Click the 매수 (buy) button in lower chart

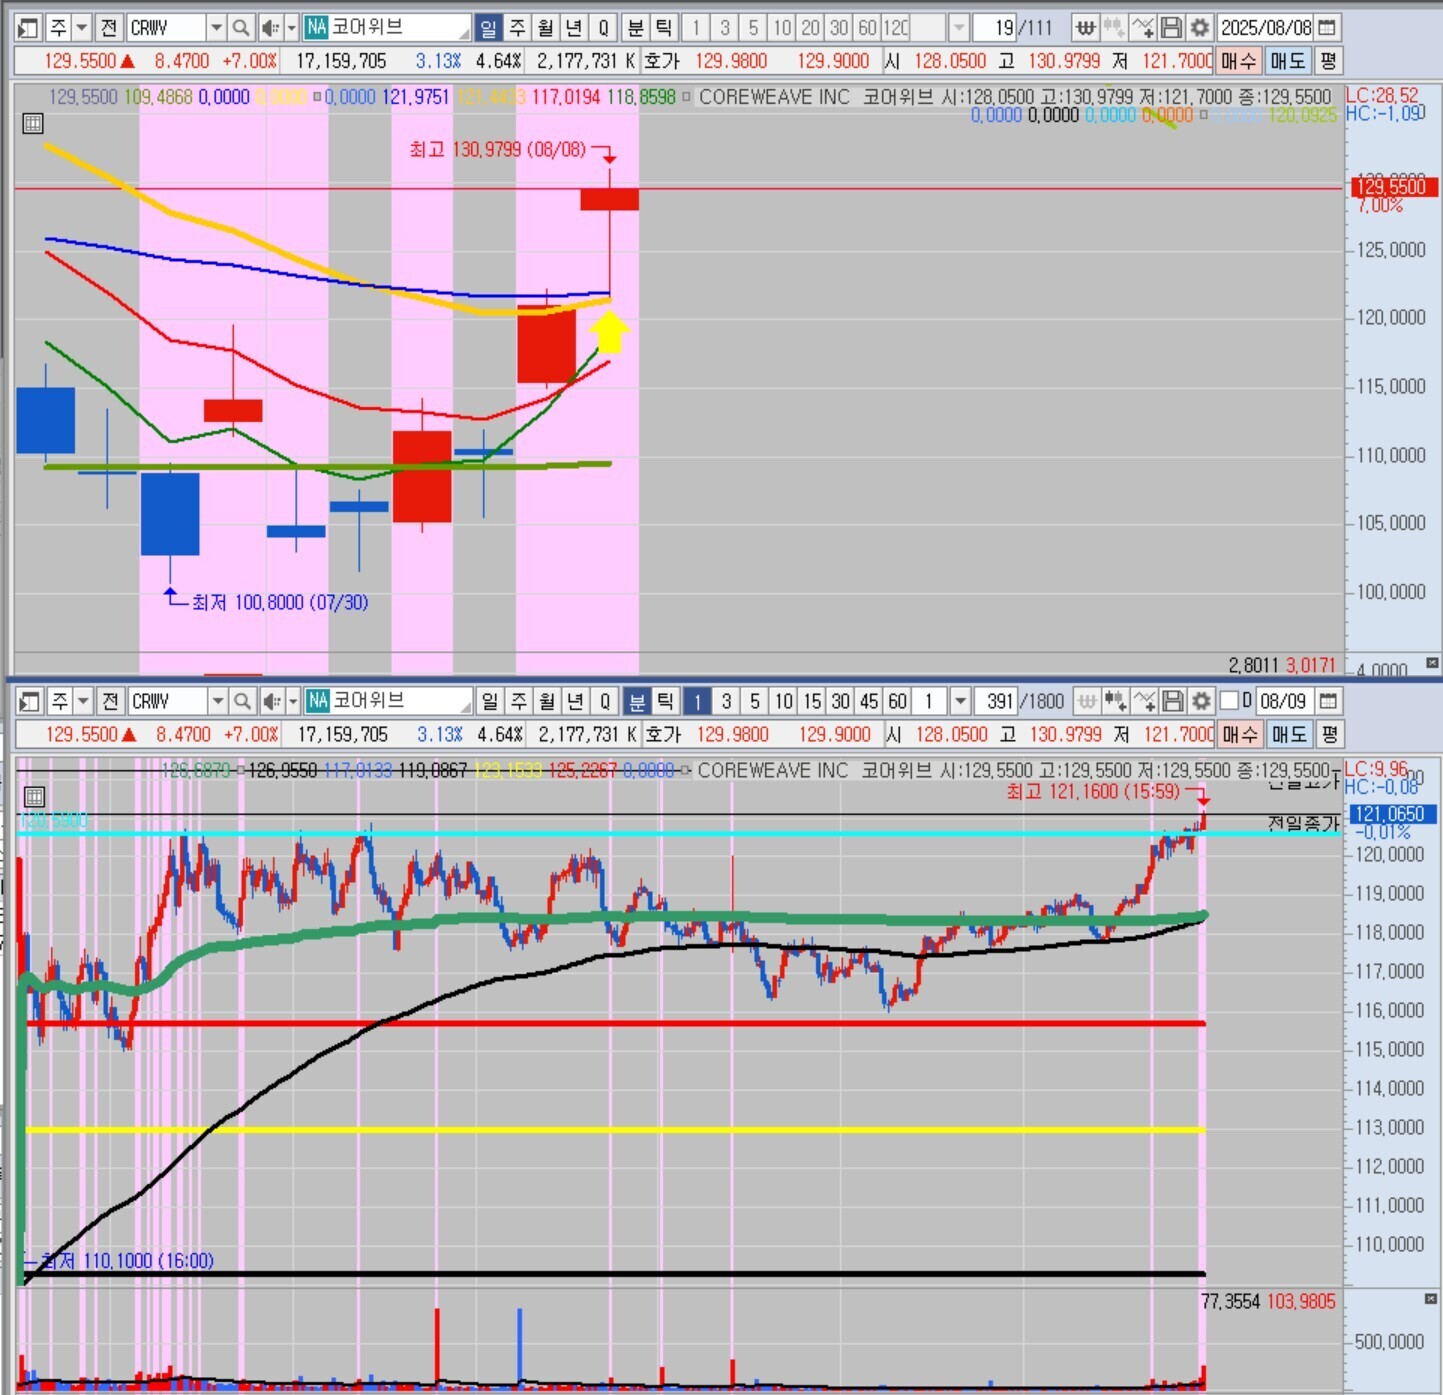[1240, 735]
